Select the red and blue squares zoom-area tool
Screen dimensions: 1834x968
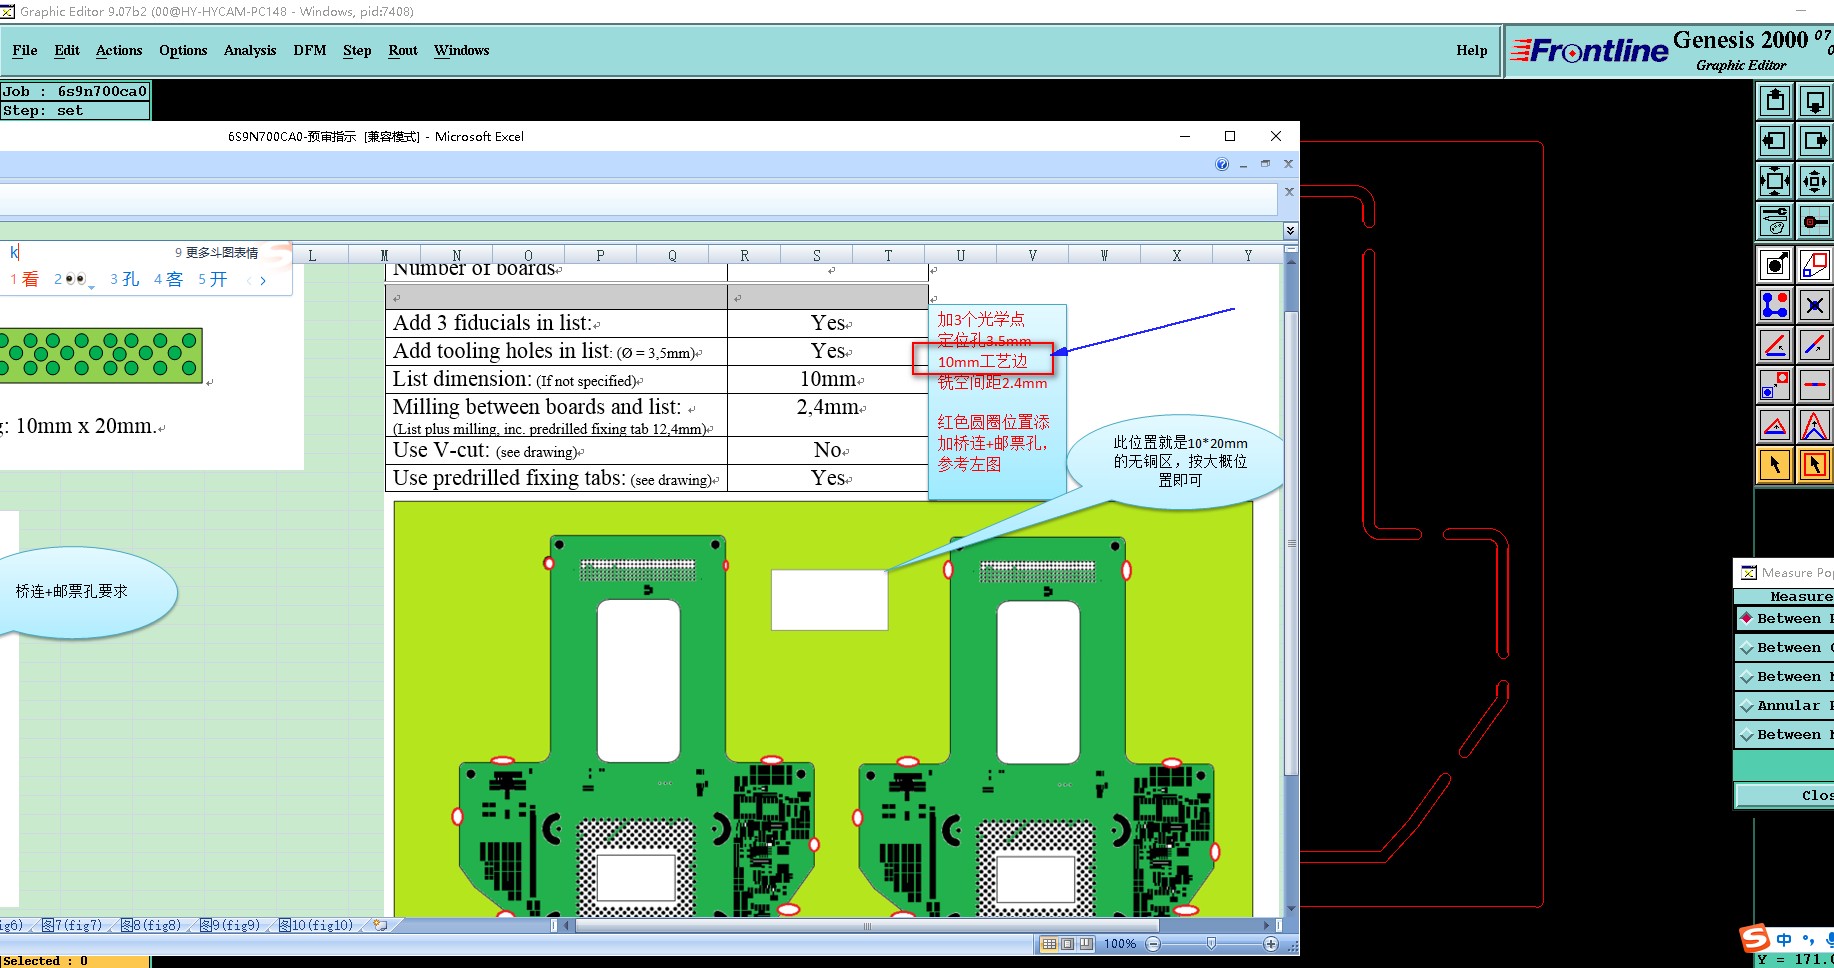coord(1815,265)
